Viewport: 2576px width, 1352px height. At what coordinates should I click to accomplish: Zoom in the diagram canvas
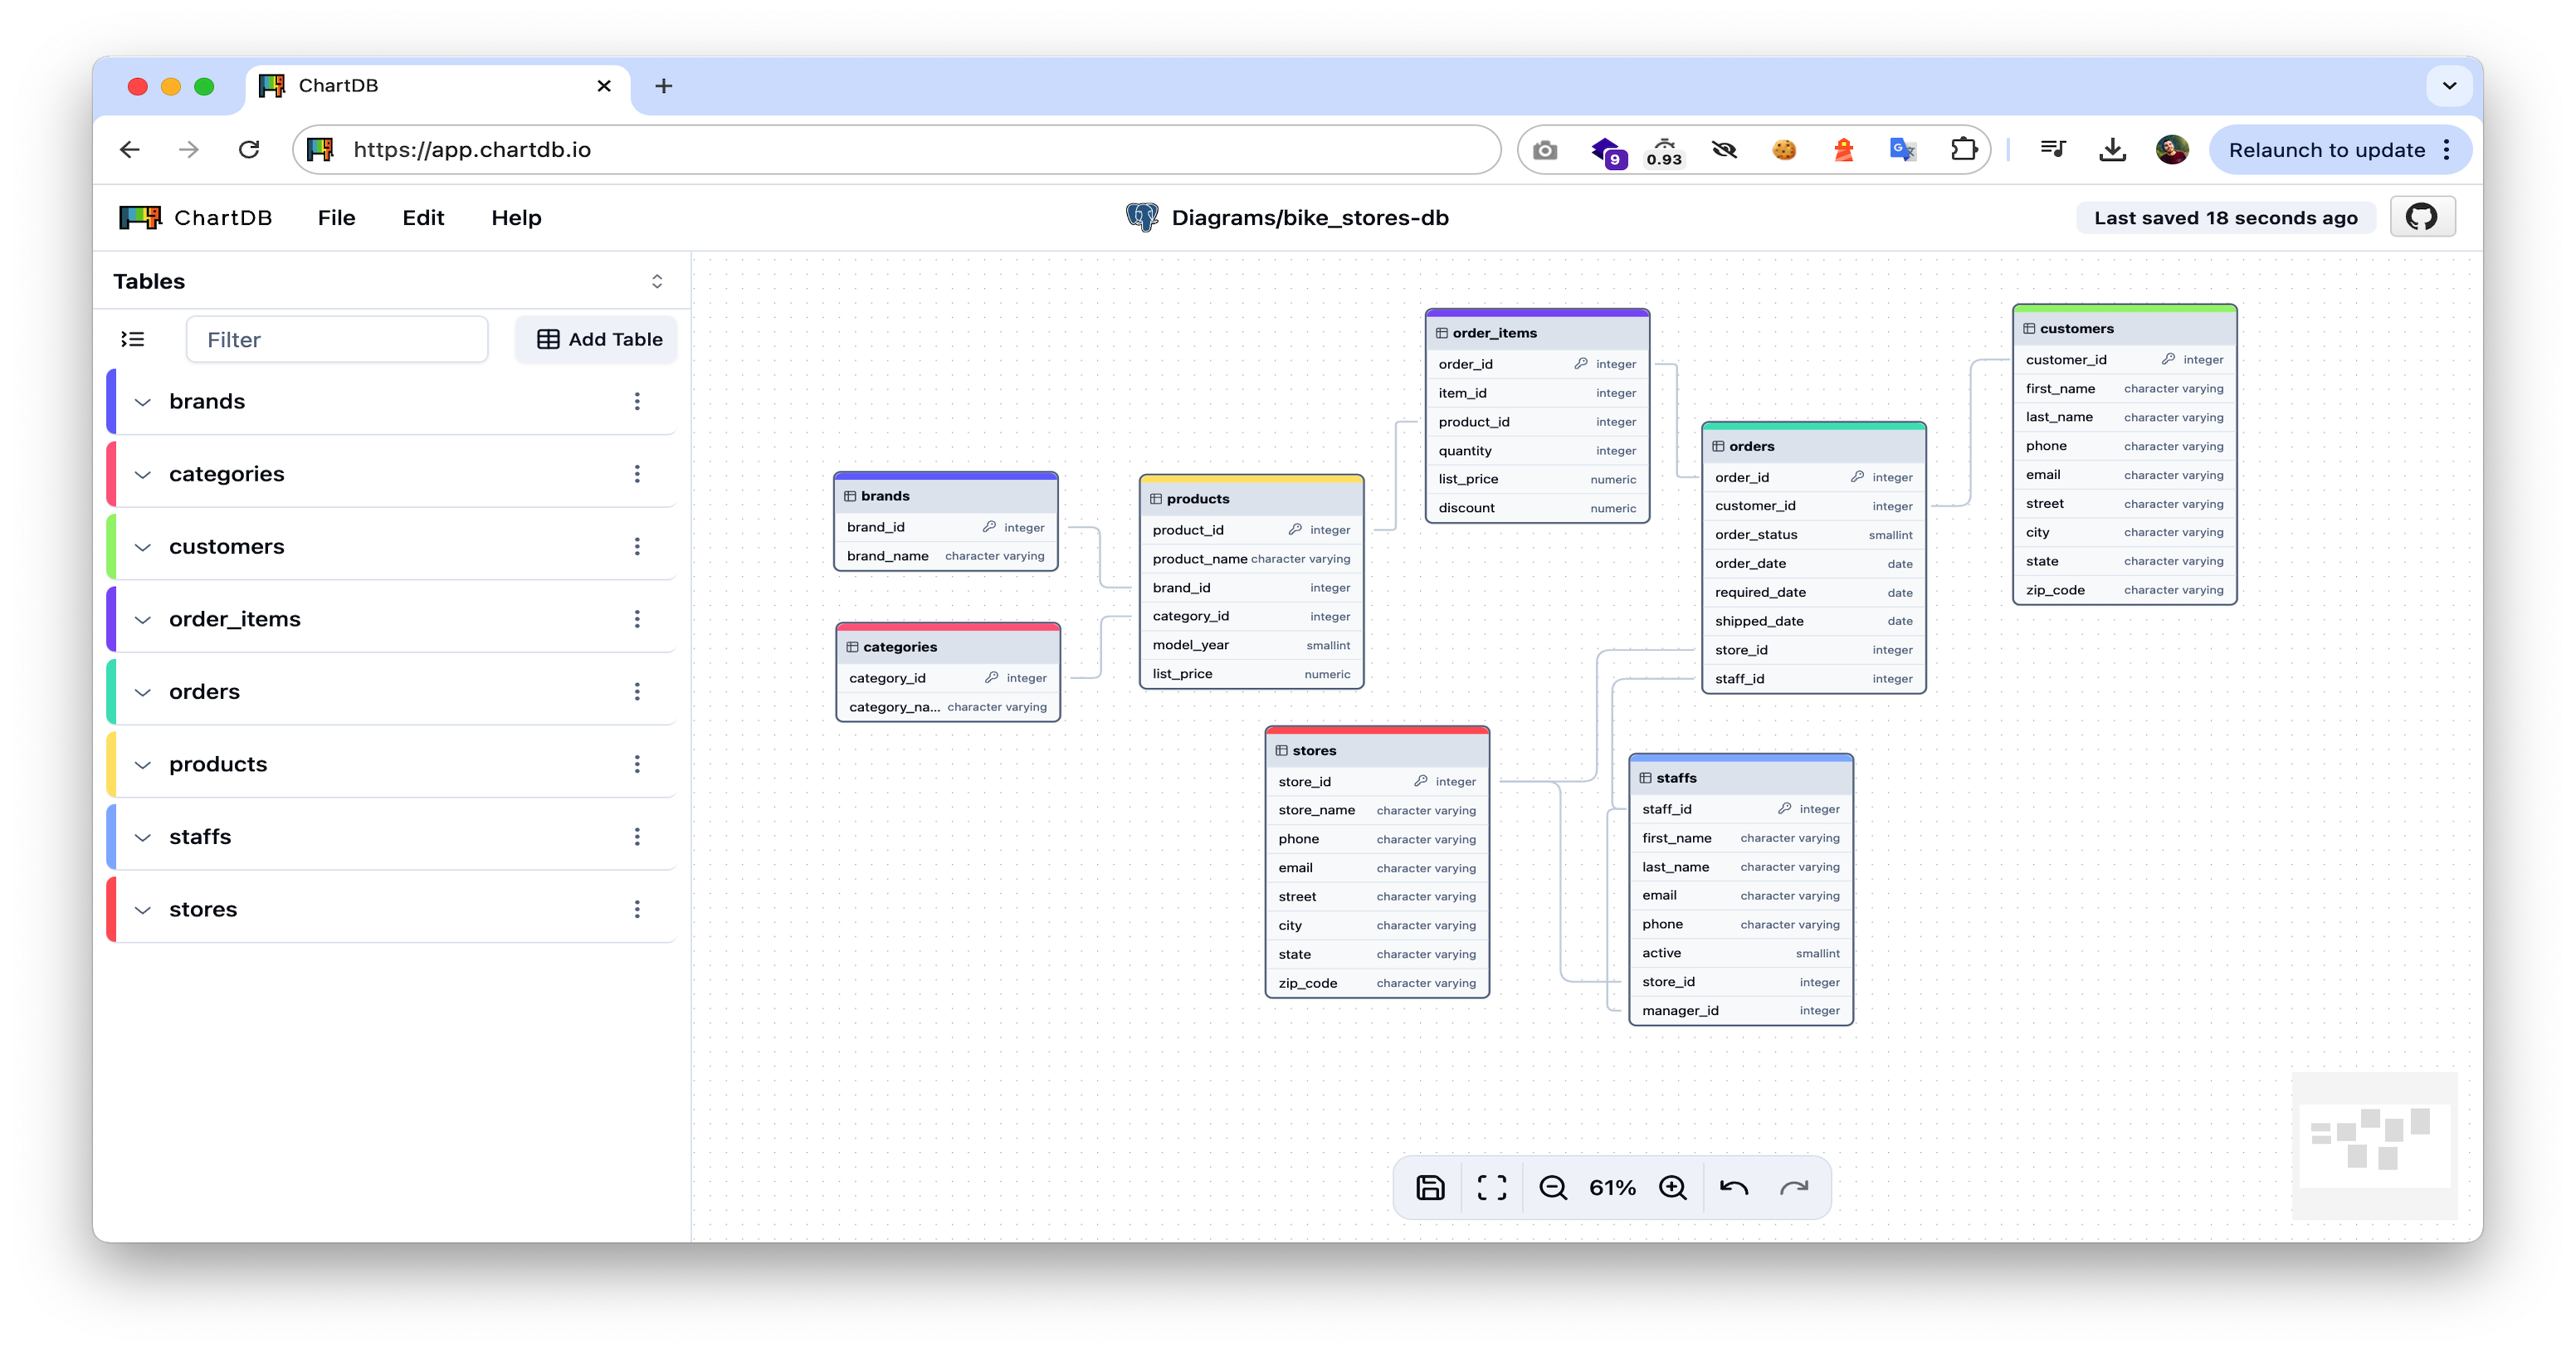click(1672, 1187)
